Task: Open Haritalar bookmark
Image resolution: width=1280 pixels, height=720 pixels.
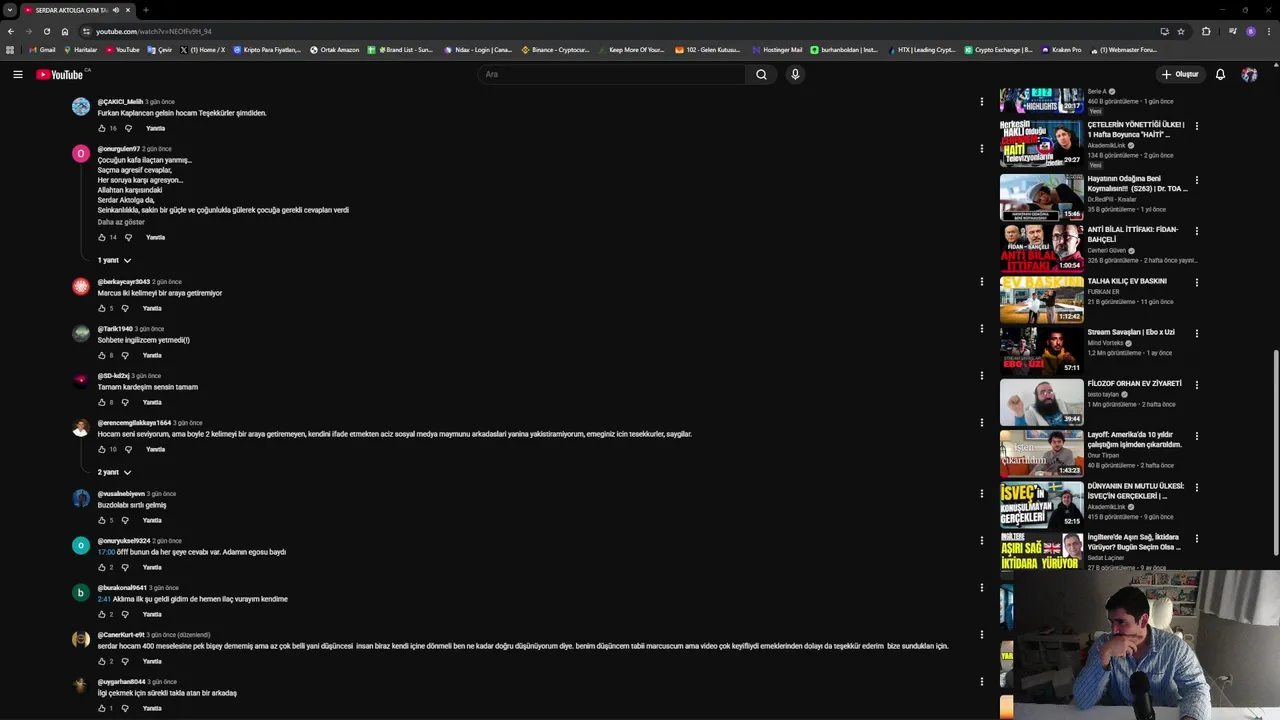Action: 81,49
